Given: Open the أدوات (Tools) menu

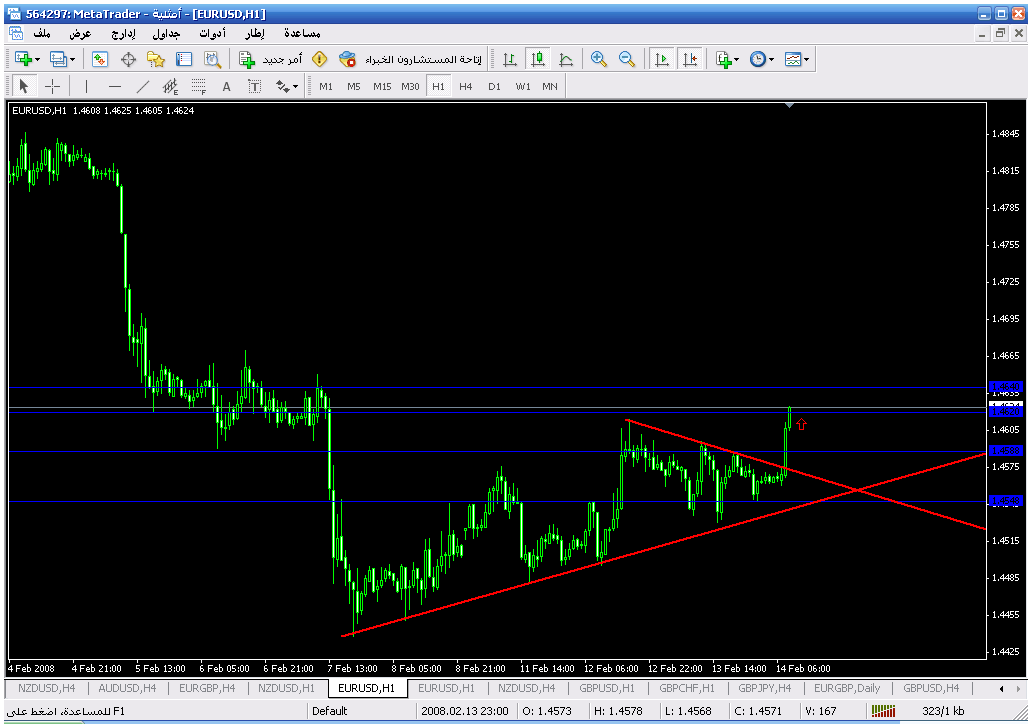Looking at the screenshot, I should (210, 33).
